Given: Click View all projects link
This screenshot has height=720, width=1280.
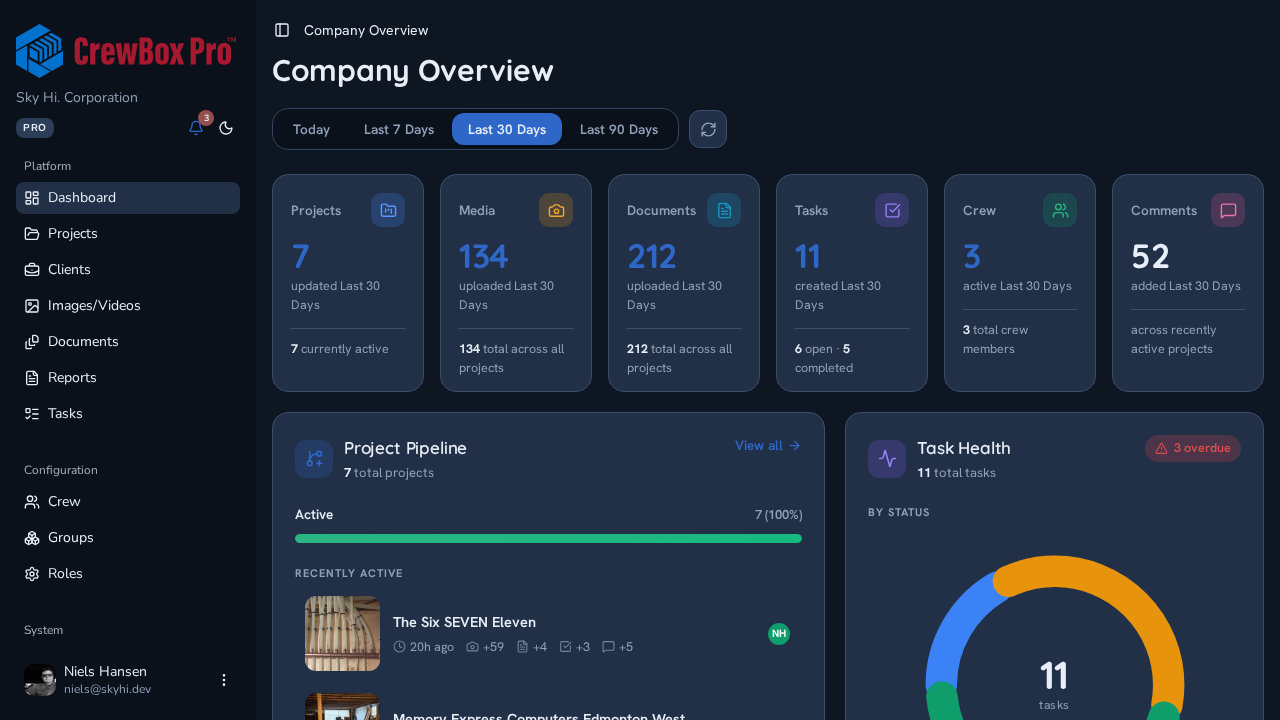Looking at the screenshot, I should click(768, 446).
